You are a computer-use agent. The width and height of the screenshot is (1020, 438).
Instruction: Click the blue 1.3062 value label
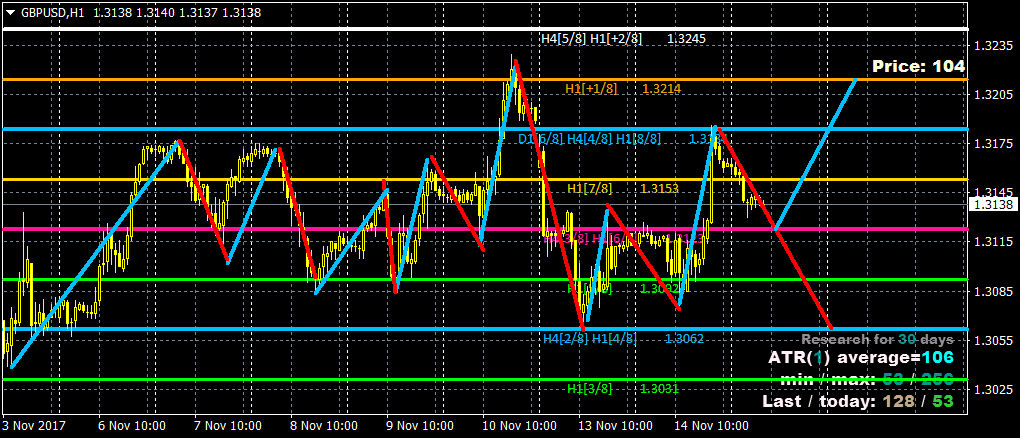tap(684, 338)
